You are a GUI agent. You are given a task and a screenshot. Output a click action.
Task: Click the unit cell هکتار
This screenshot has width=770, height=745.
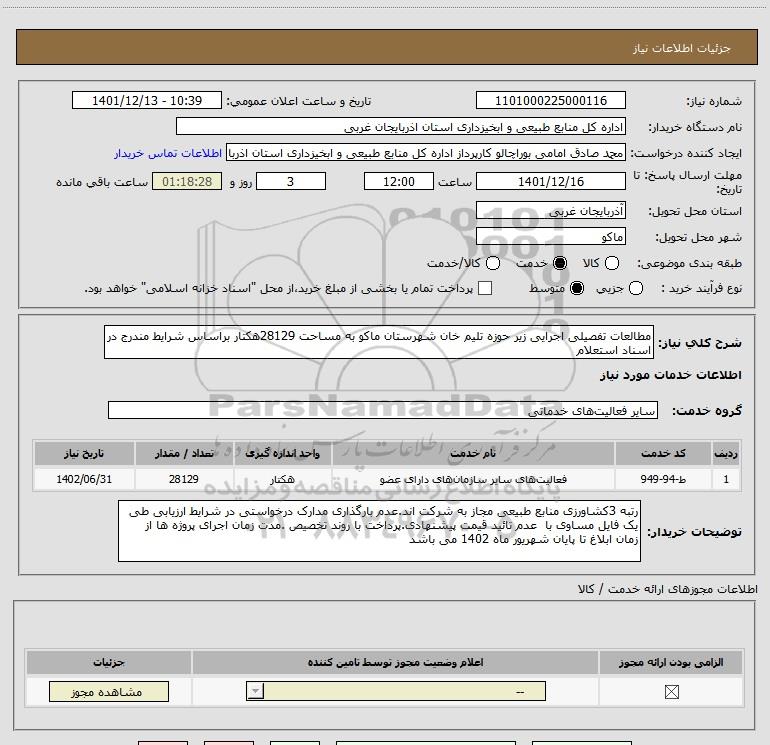(x=282, y=479)
